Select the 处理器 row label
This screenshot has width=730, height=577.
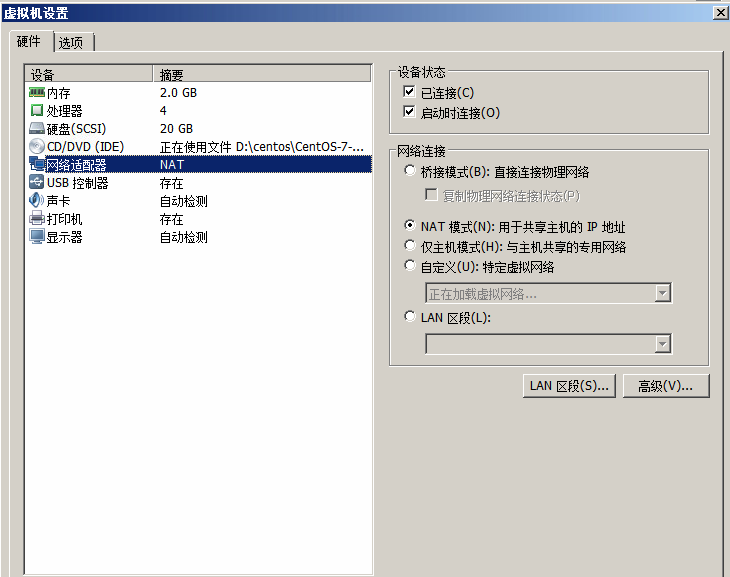tap(64, 111)
